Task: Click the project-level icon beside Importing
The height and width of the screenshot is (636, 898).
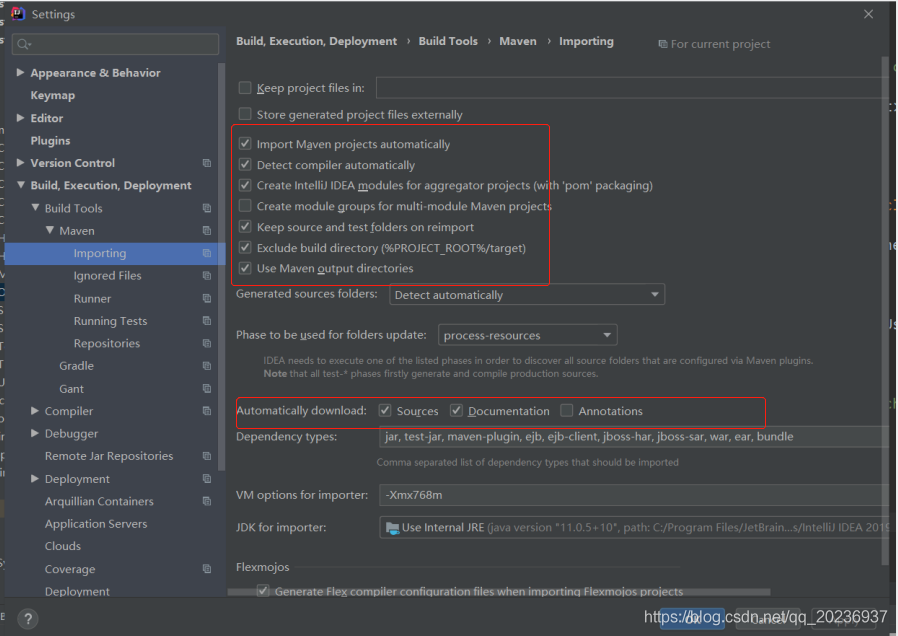Action: (x=207, y=253)
